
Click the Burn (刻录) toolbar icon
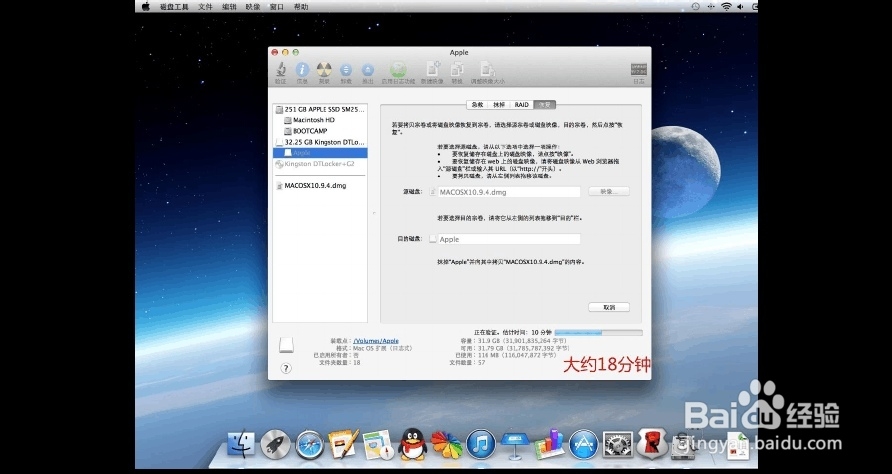[x=324, y=71]
